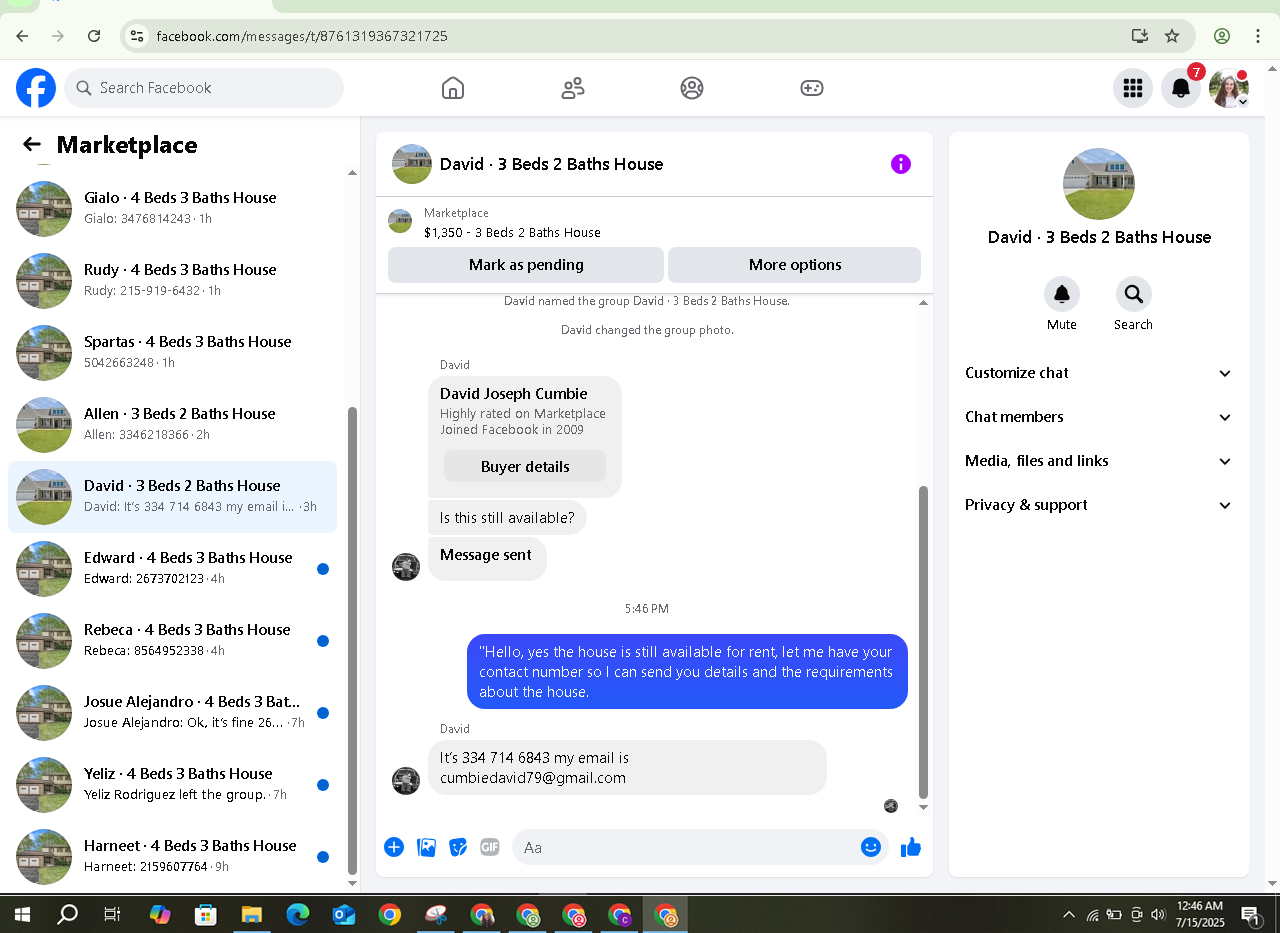Screen dimensions: 1280x933
Task: View site information icon in address bar
Action: point(138,36)
